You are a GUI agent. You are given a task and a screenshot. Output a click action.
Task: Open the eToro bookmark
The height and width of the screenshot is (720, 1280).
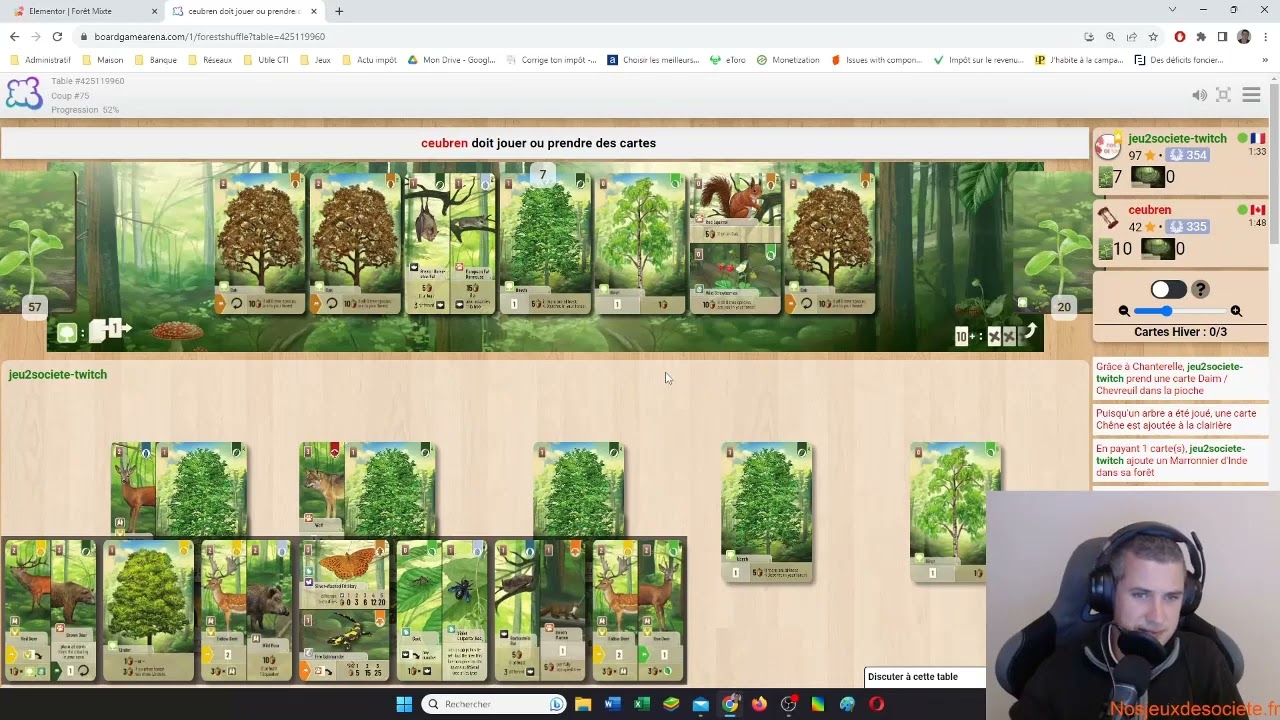click(x=728, y=60)
